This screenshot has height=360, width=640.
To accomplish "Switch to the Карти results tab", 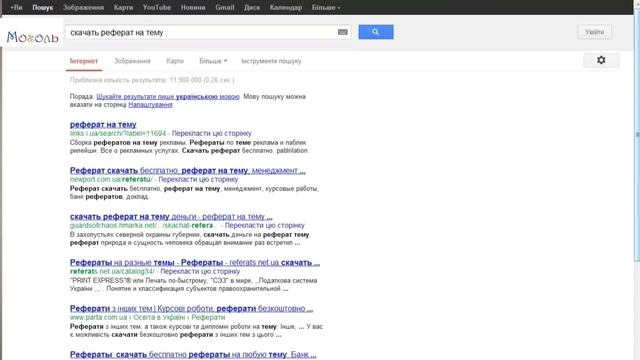I will tap(175, 61).
